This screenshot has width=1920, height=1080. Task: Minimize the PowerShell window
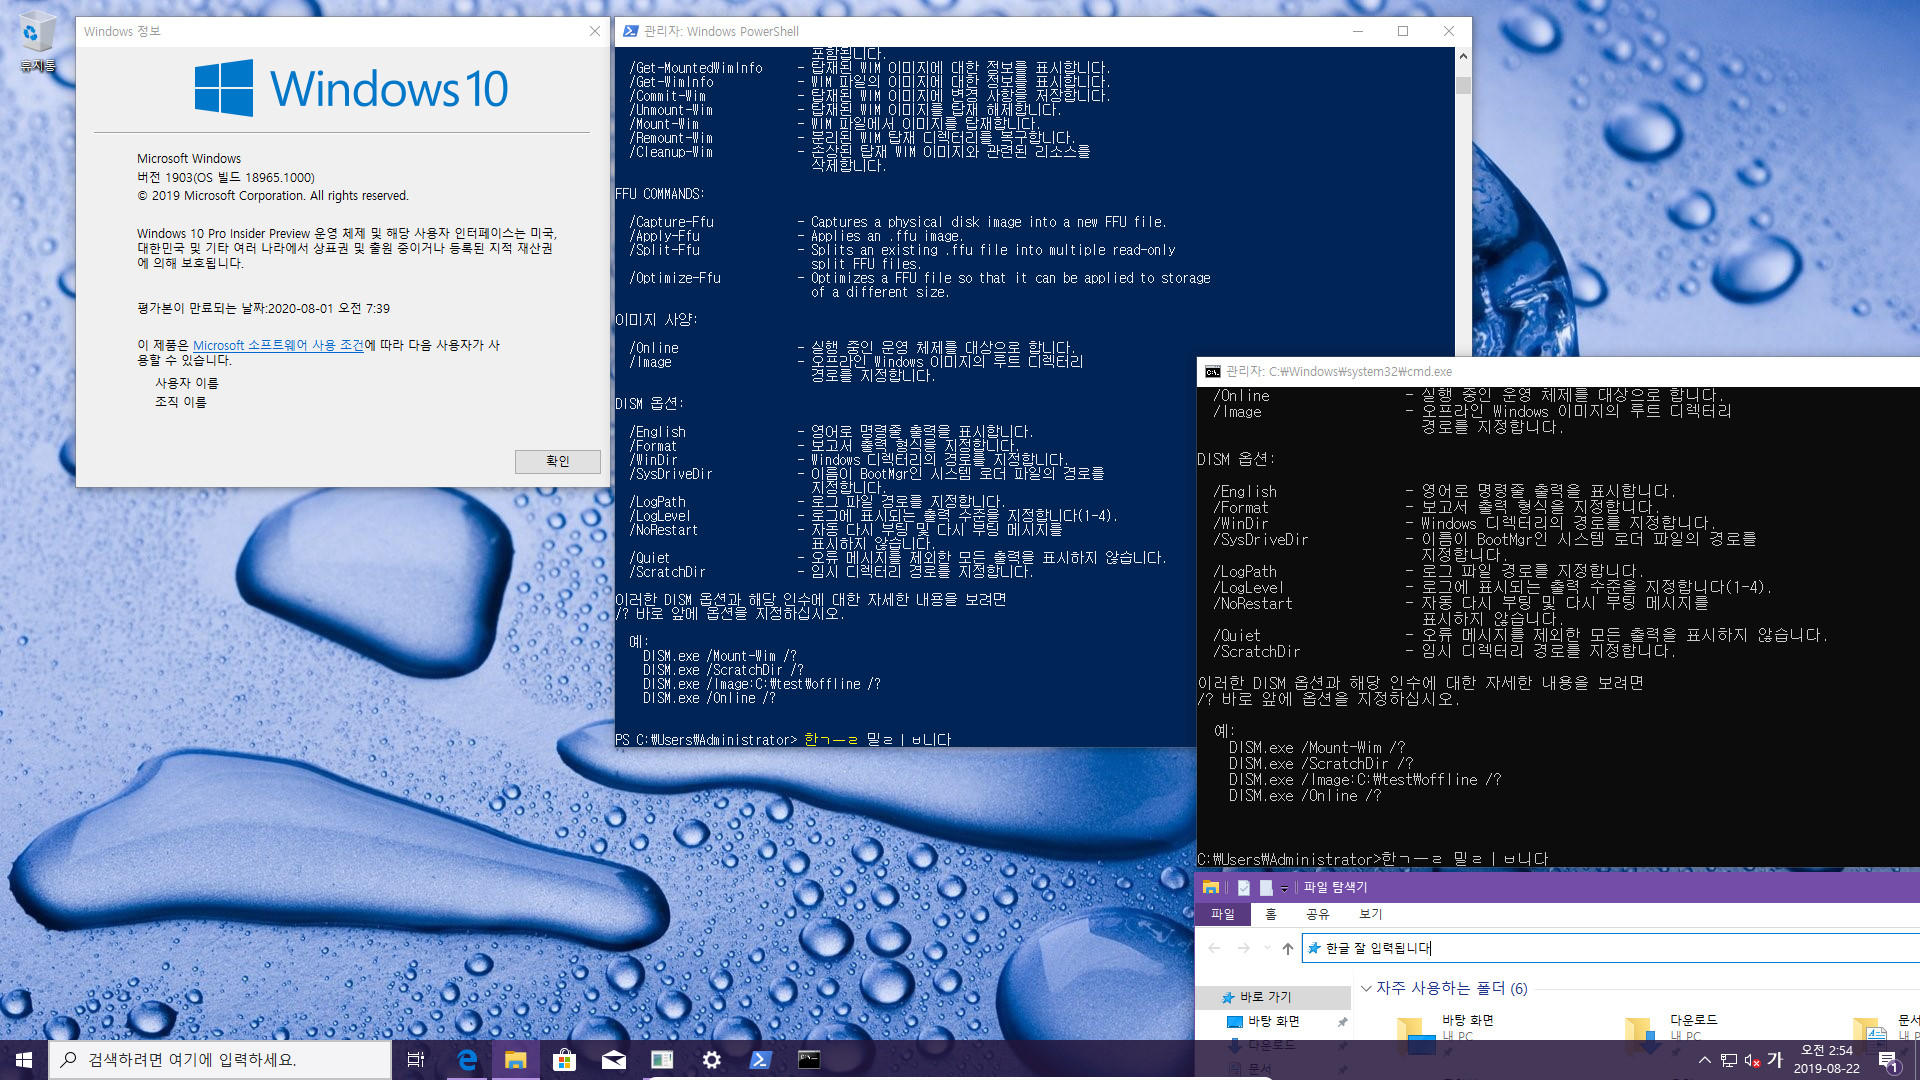pyautogui.click(x=1357, y=31)
